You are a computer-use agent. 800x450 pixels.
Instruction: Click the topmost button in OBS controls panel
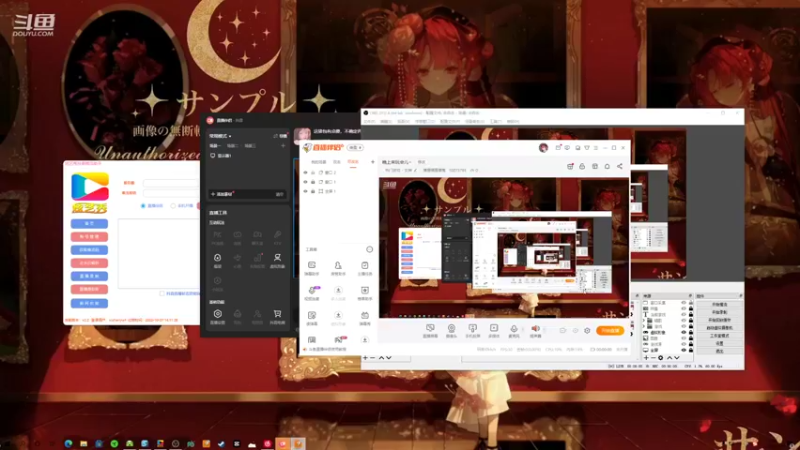coord(719,305)
